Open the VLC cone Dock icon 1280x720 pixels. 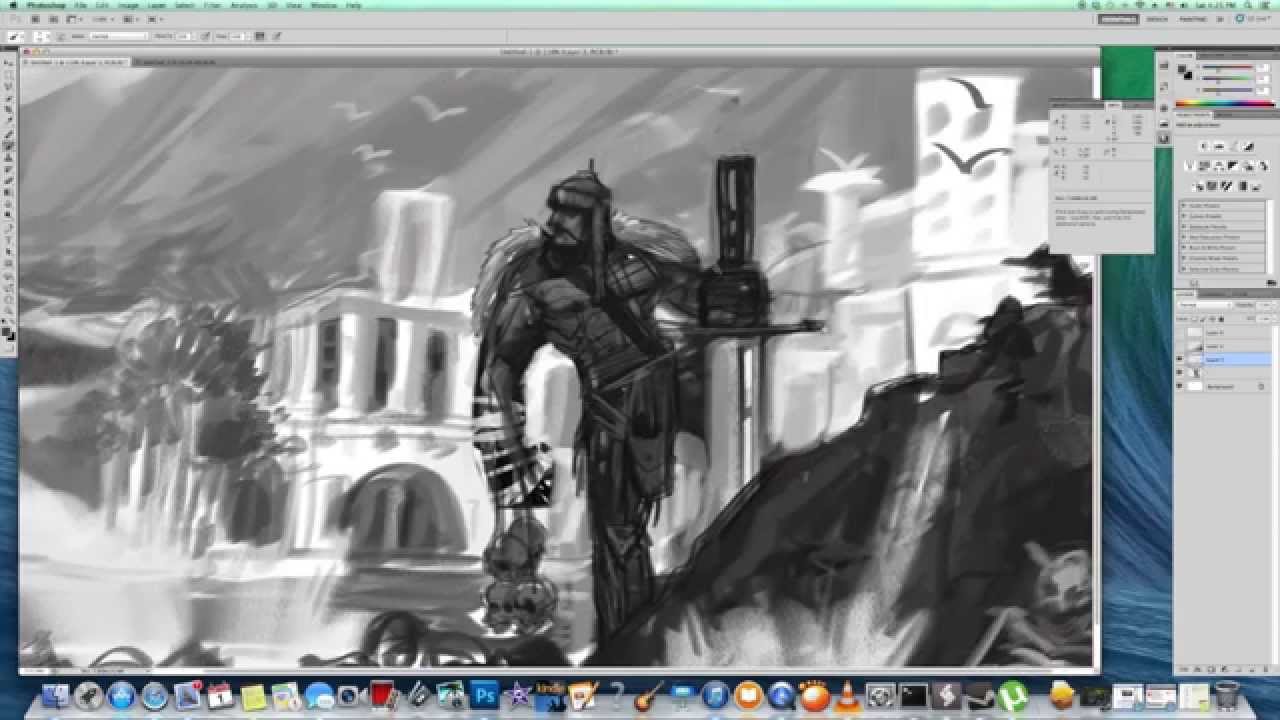click(x=848, y=695)
